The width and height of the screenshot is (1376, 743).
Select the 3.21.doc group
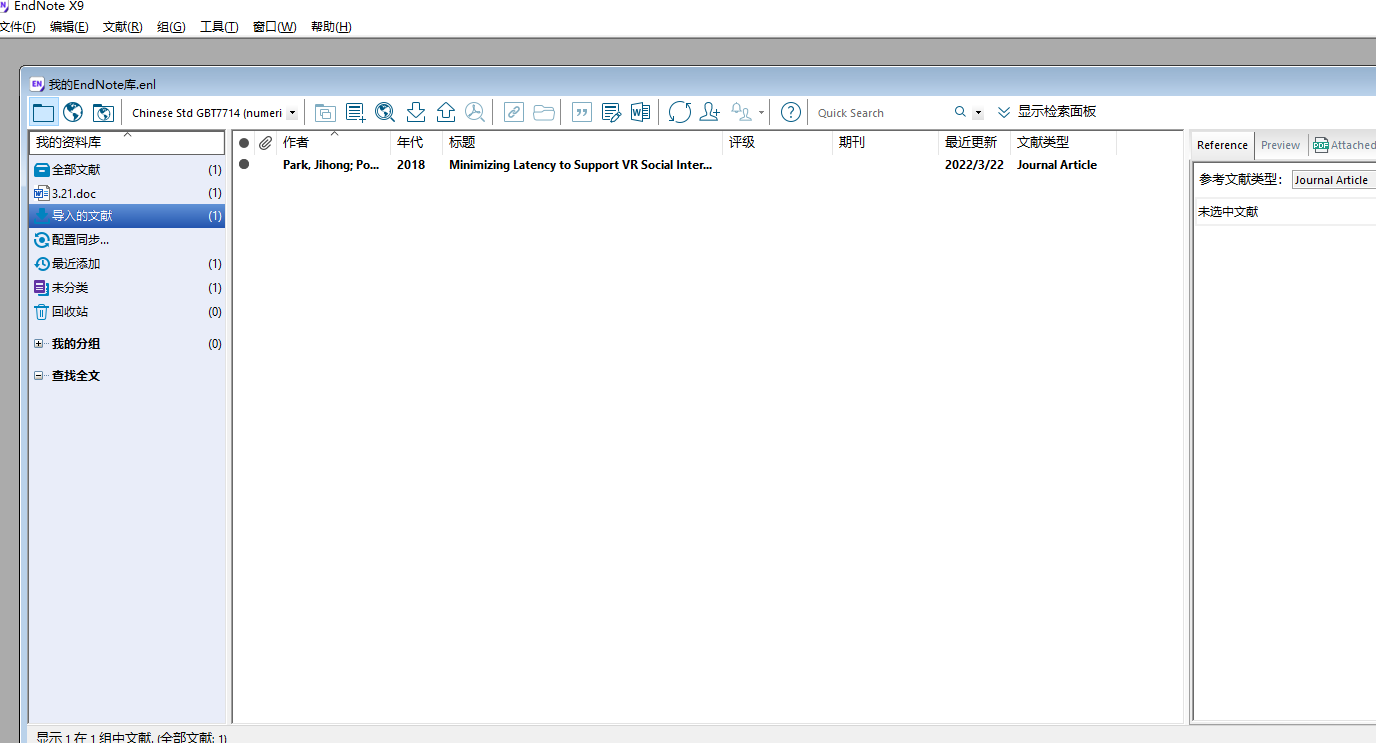(x=127, y=193)
